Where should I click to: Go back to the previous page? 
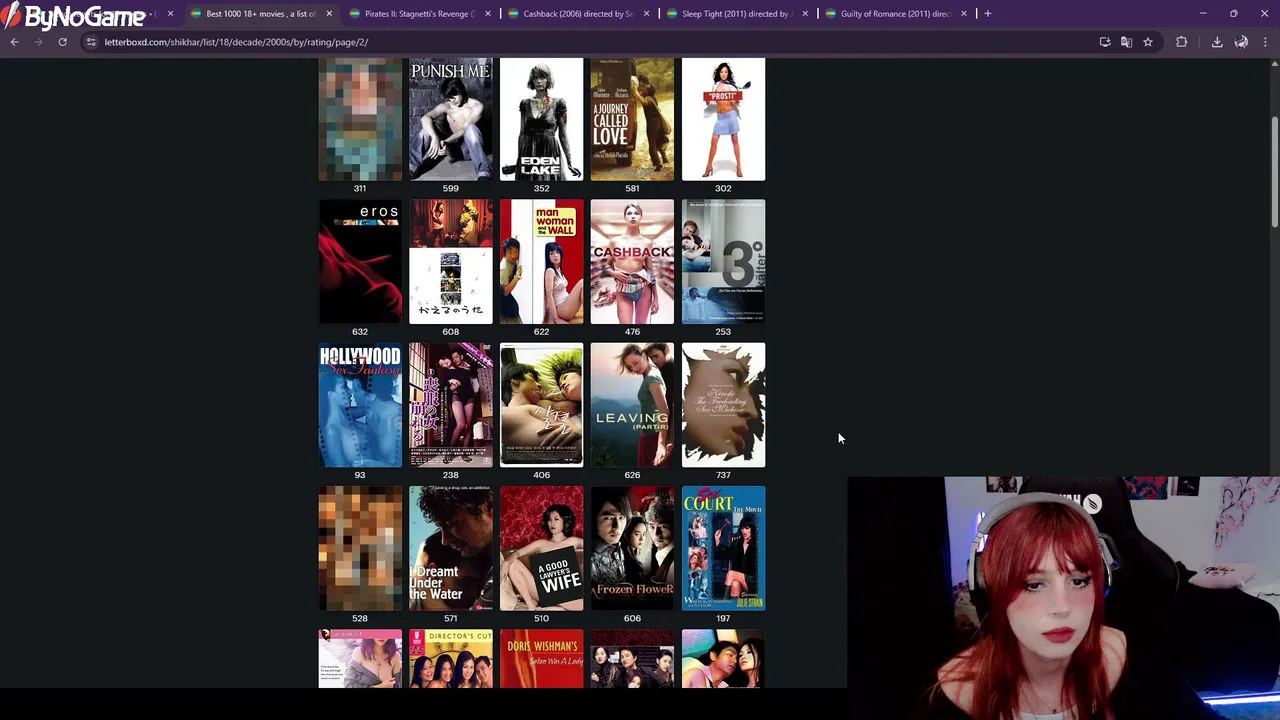tap(14, 42)
